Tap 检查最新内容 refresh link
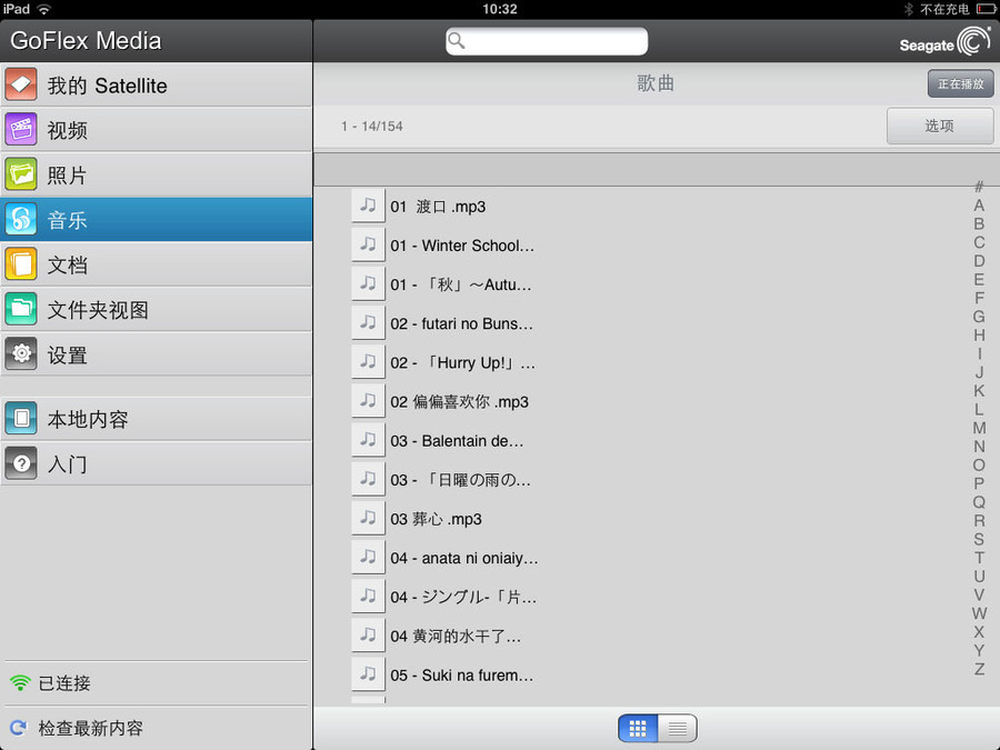This screenshot has width=1000, height=750. (x=90, y=728)
